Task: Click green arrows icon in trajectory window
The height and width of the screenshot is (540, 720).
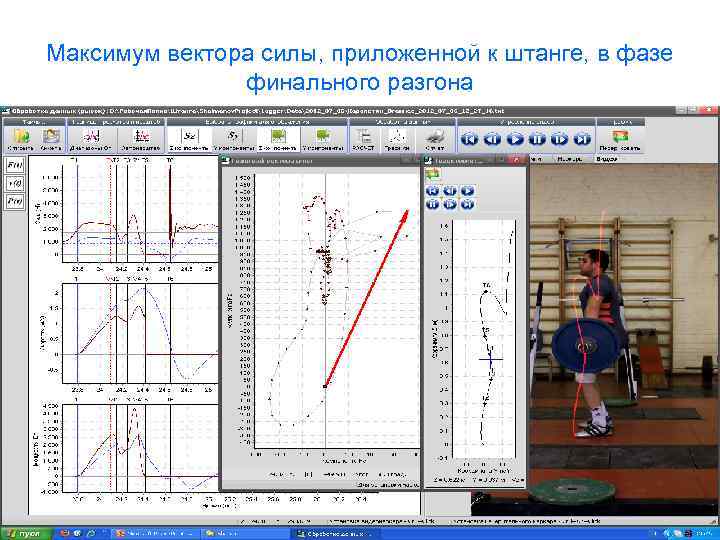Action: 433,174
